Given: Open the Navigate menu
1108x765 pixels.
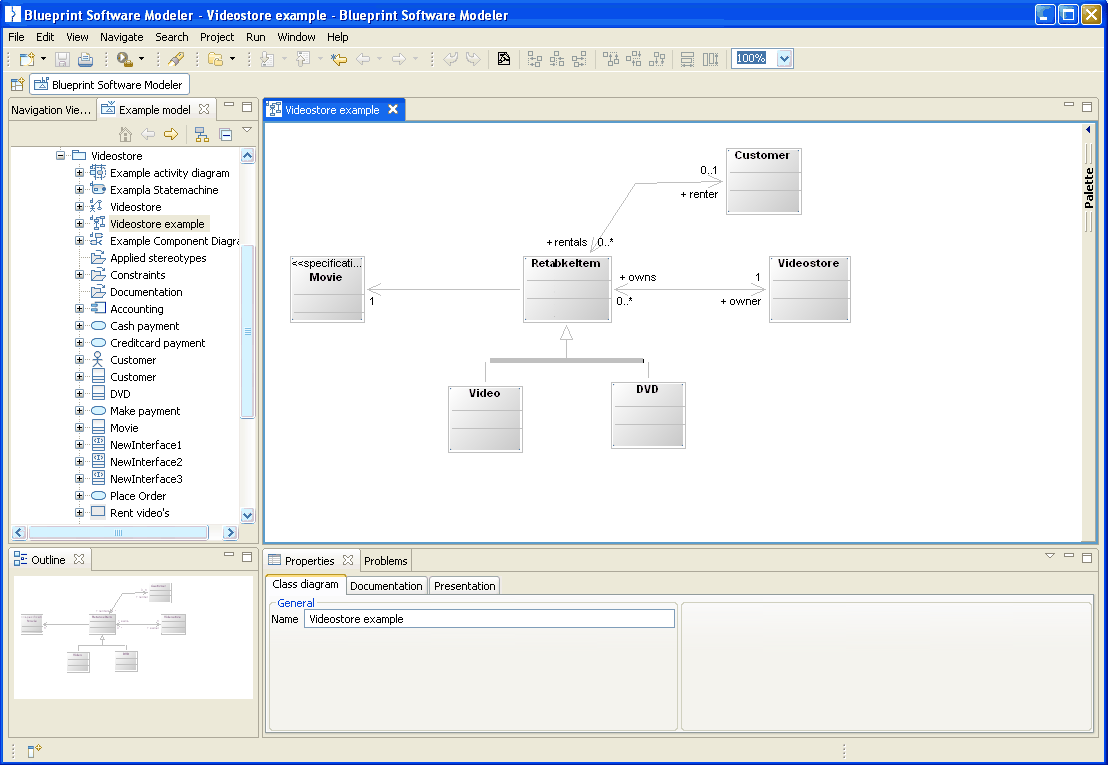Looking at the screenshot, I should [121, 37].
